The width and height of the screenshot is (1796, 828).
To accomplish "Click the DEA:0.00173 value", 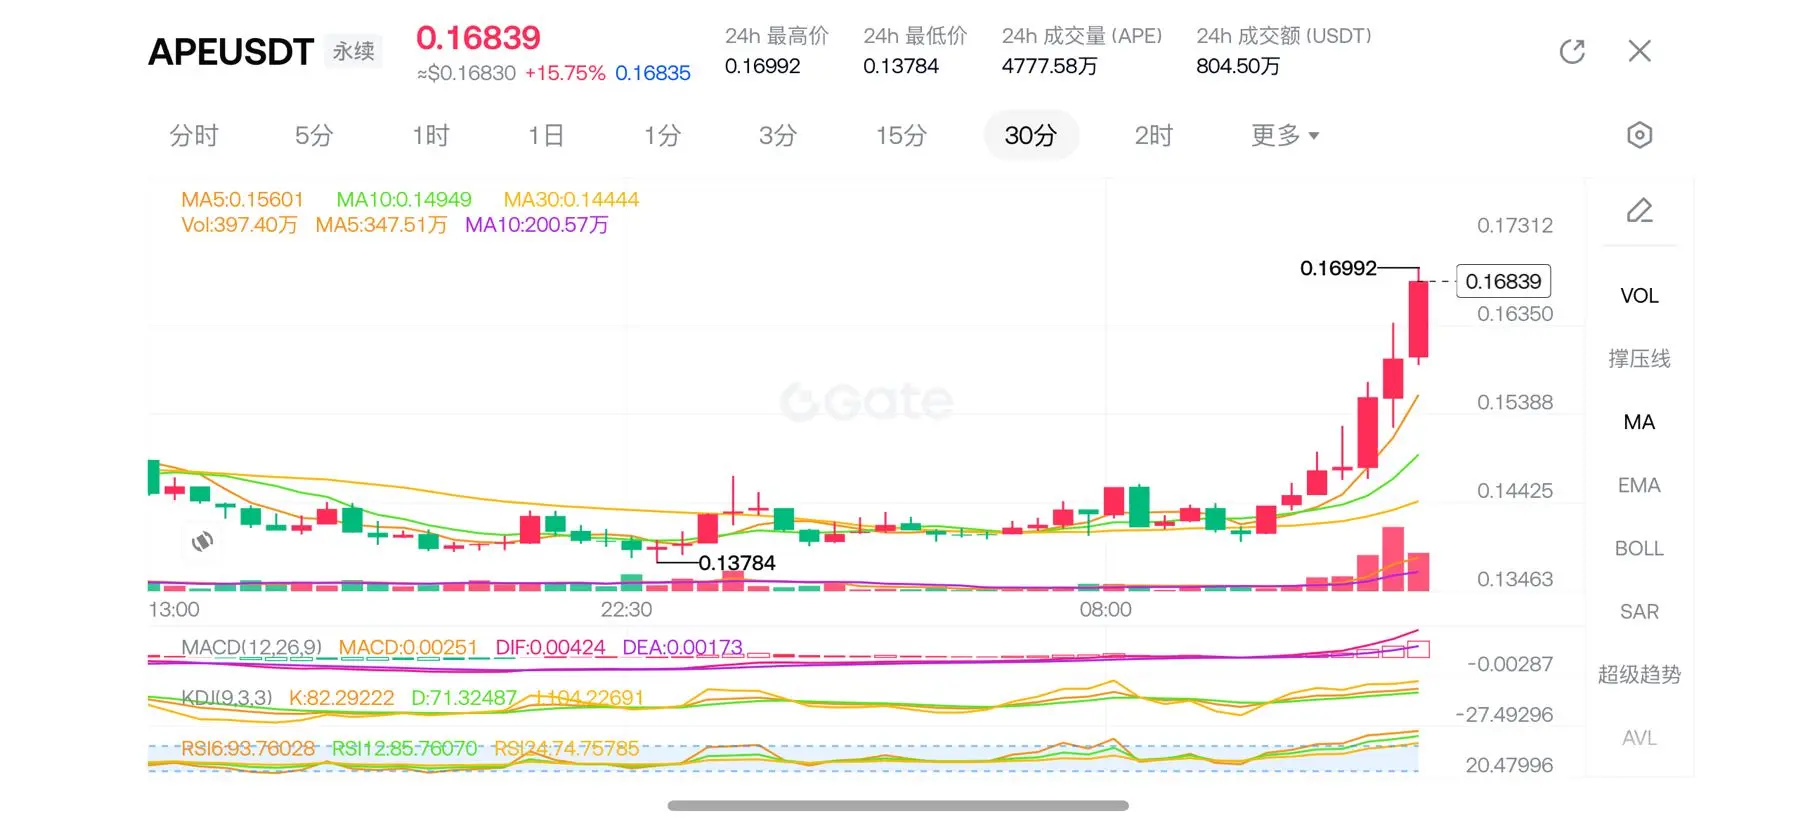I will click(682, 647).
